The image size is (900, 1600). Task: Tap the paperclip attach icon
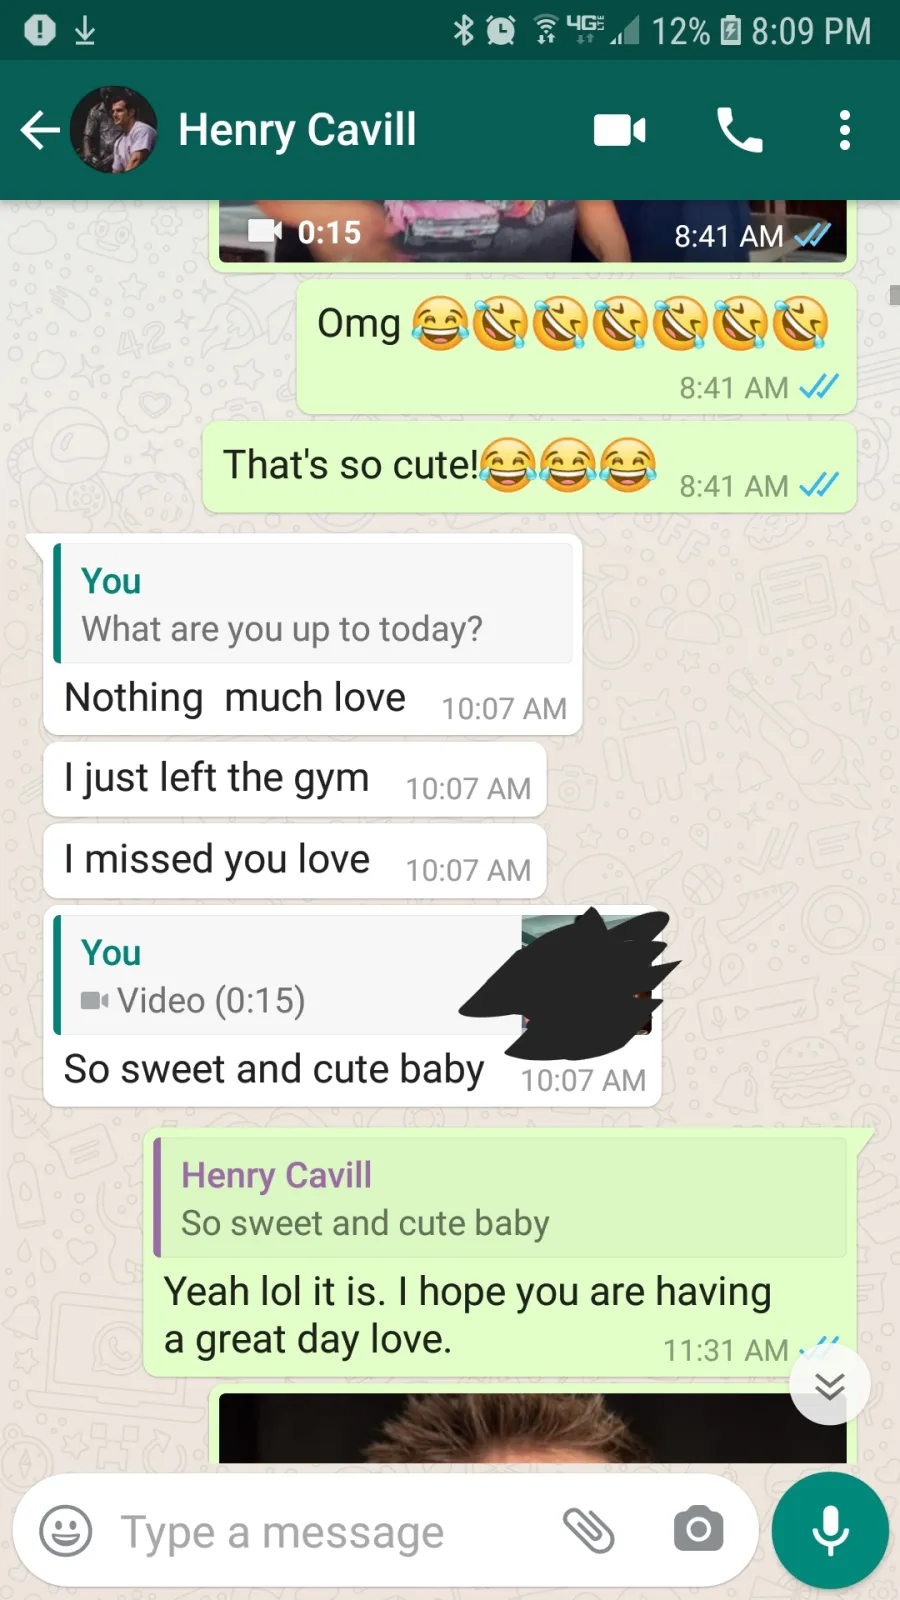point(589,1531)
